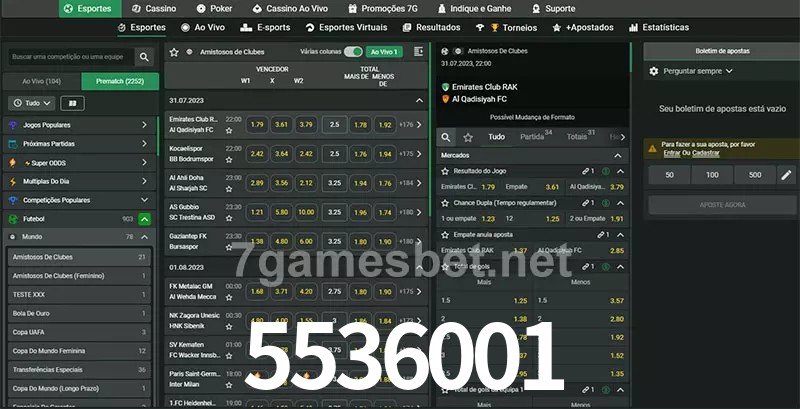This screenshot has height=409, width=800.
Task: Open bet slip settings gear icon
Action: pos(654,71)
